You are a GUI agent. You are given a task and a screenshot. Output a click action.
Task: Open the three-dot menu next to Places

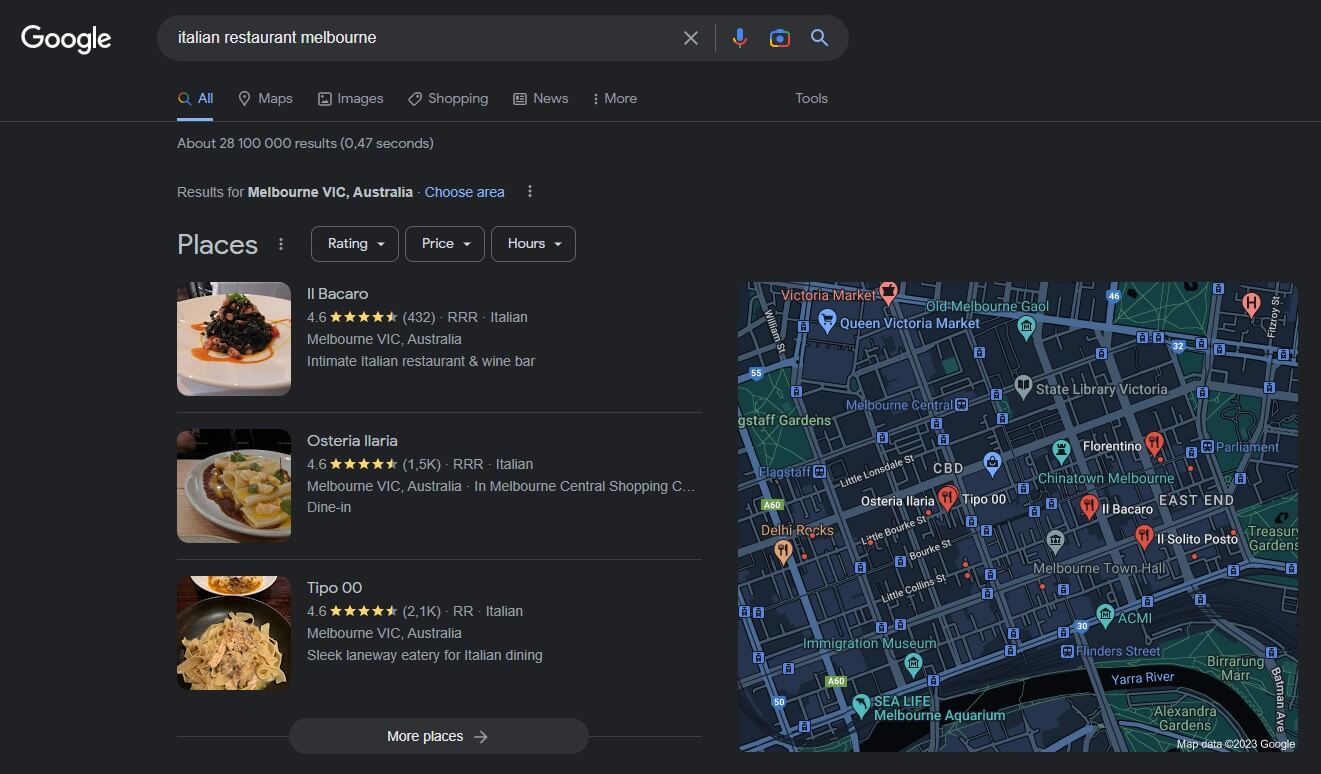click(x=281, y=244)
